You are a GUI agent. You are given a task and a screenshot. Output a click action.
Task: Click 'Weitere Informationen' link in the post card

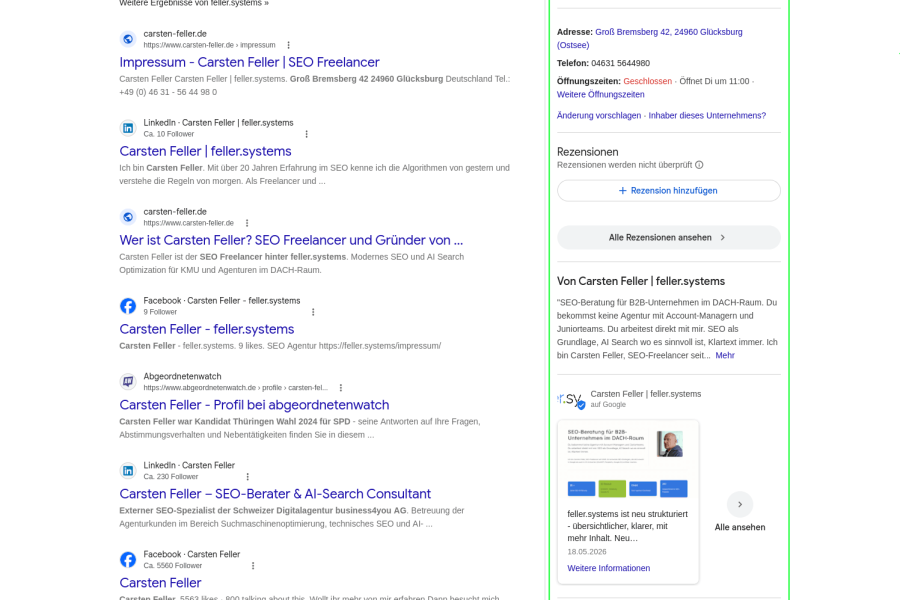[608, 568]
